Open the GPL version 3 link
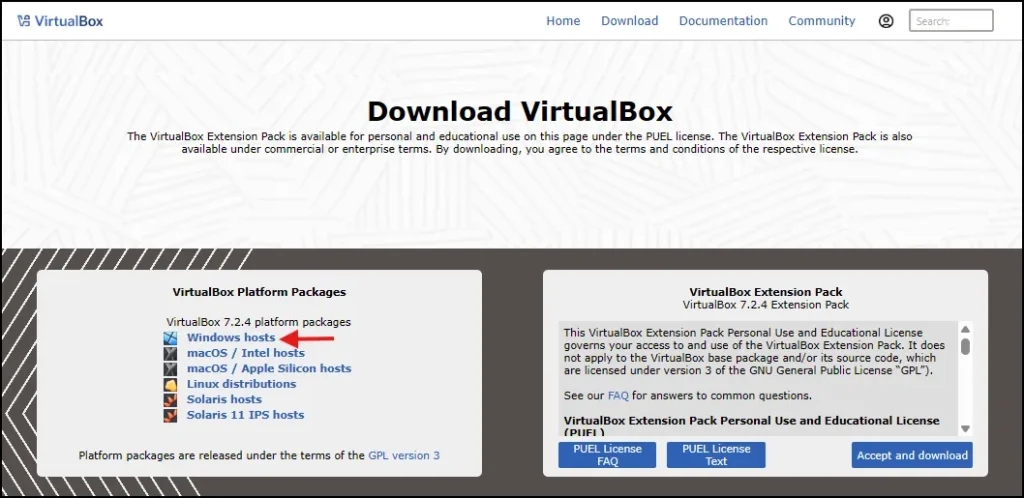Screen dimensions: 1024x498 (404, 455)
